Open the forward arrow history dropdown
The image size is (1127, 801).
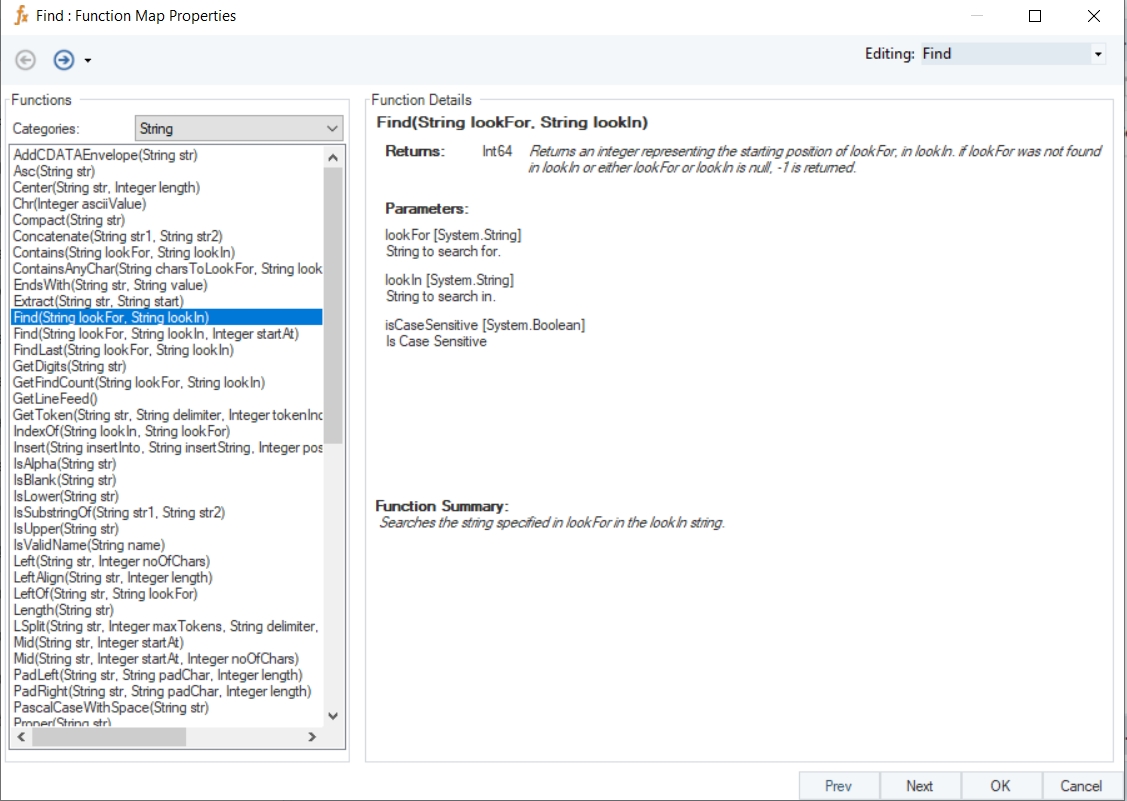88,61
